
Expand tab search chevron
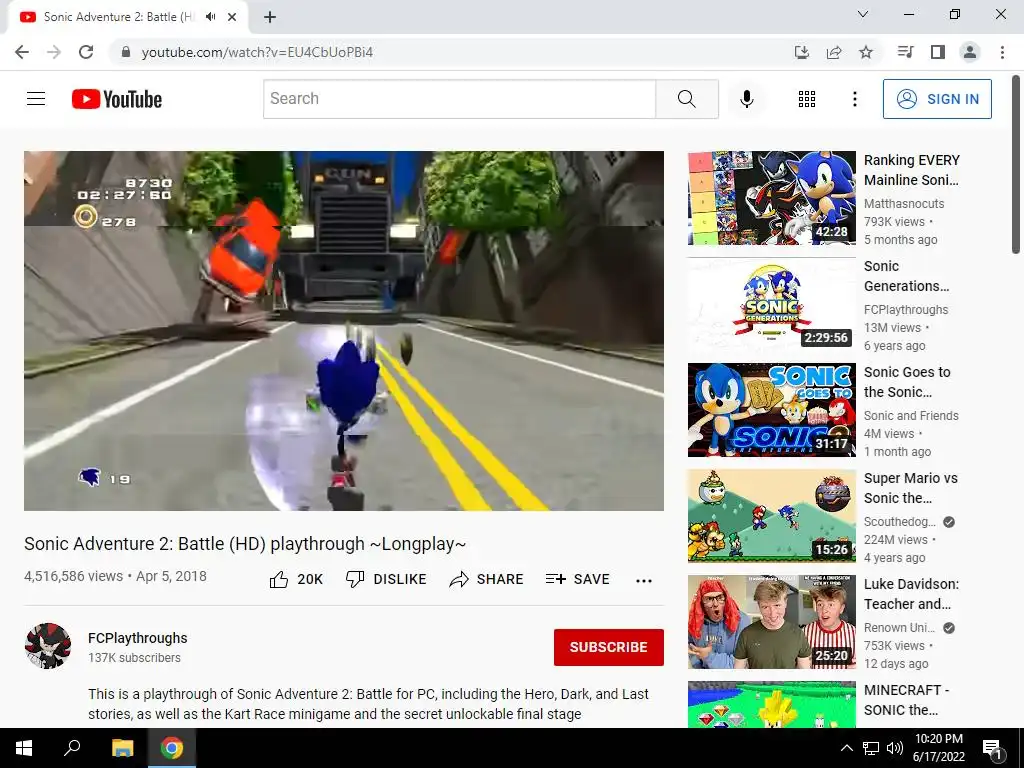863,14
